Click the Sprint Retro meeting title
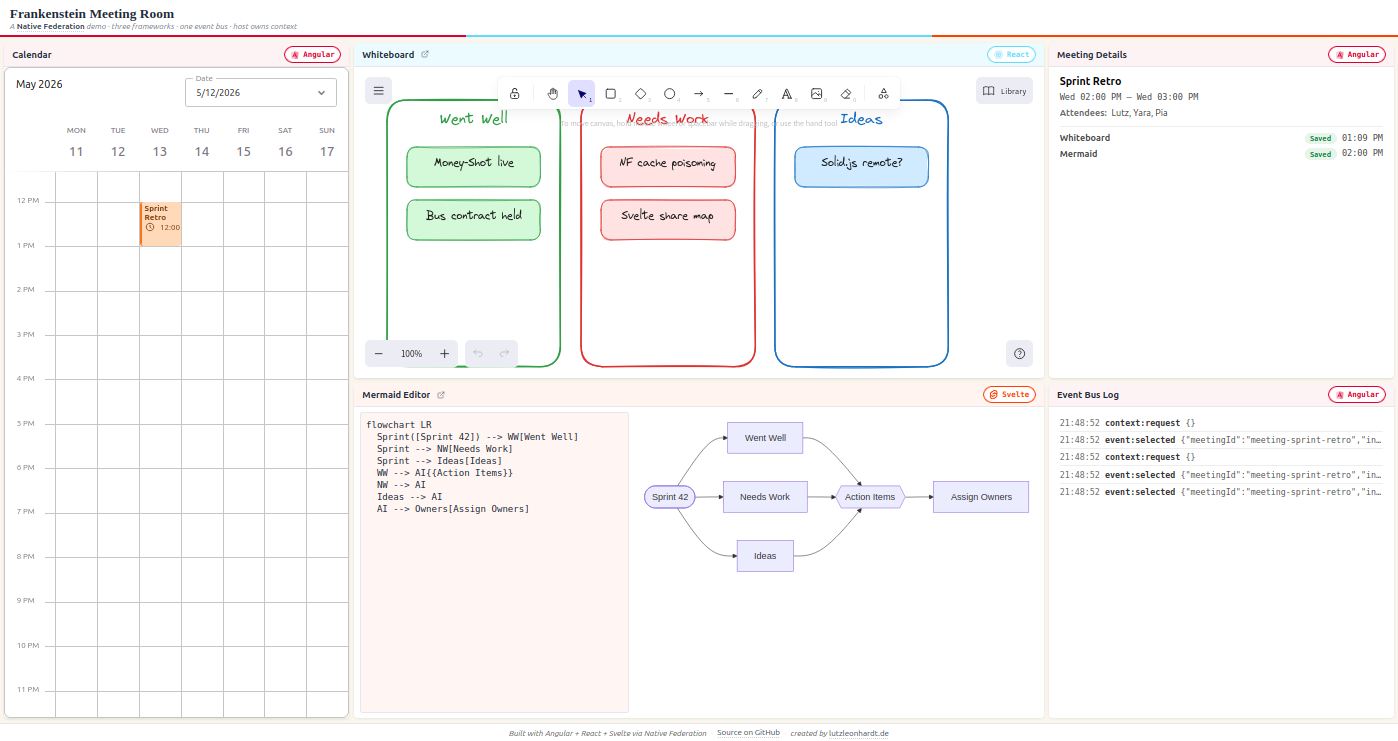1398x741 pixels. (x=1090, y=81)
